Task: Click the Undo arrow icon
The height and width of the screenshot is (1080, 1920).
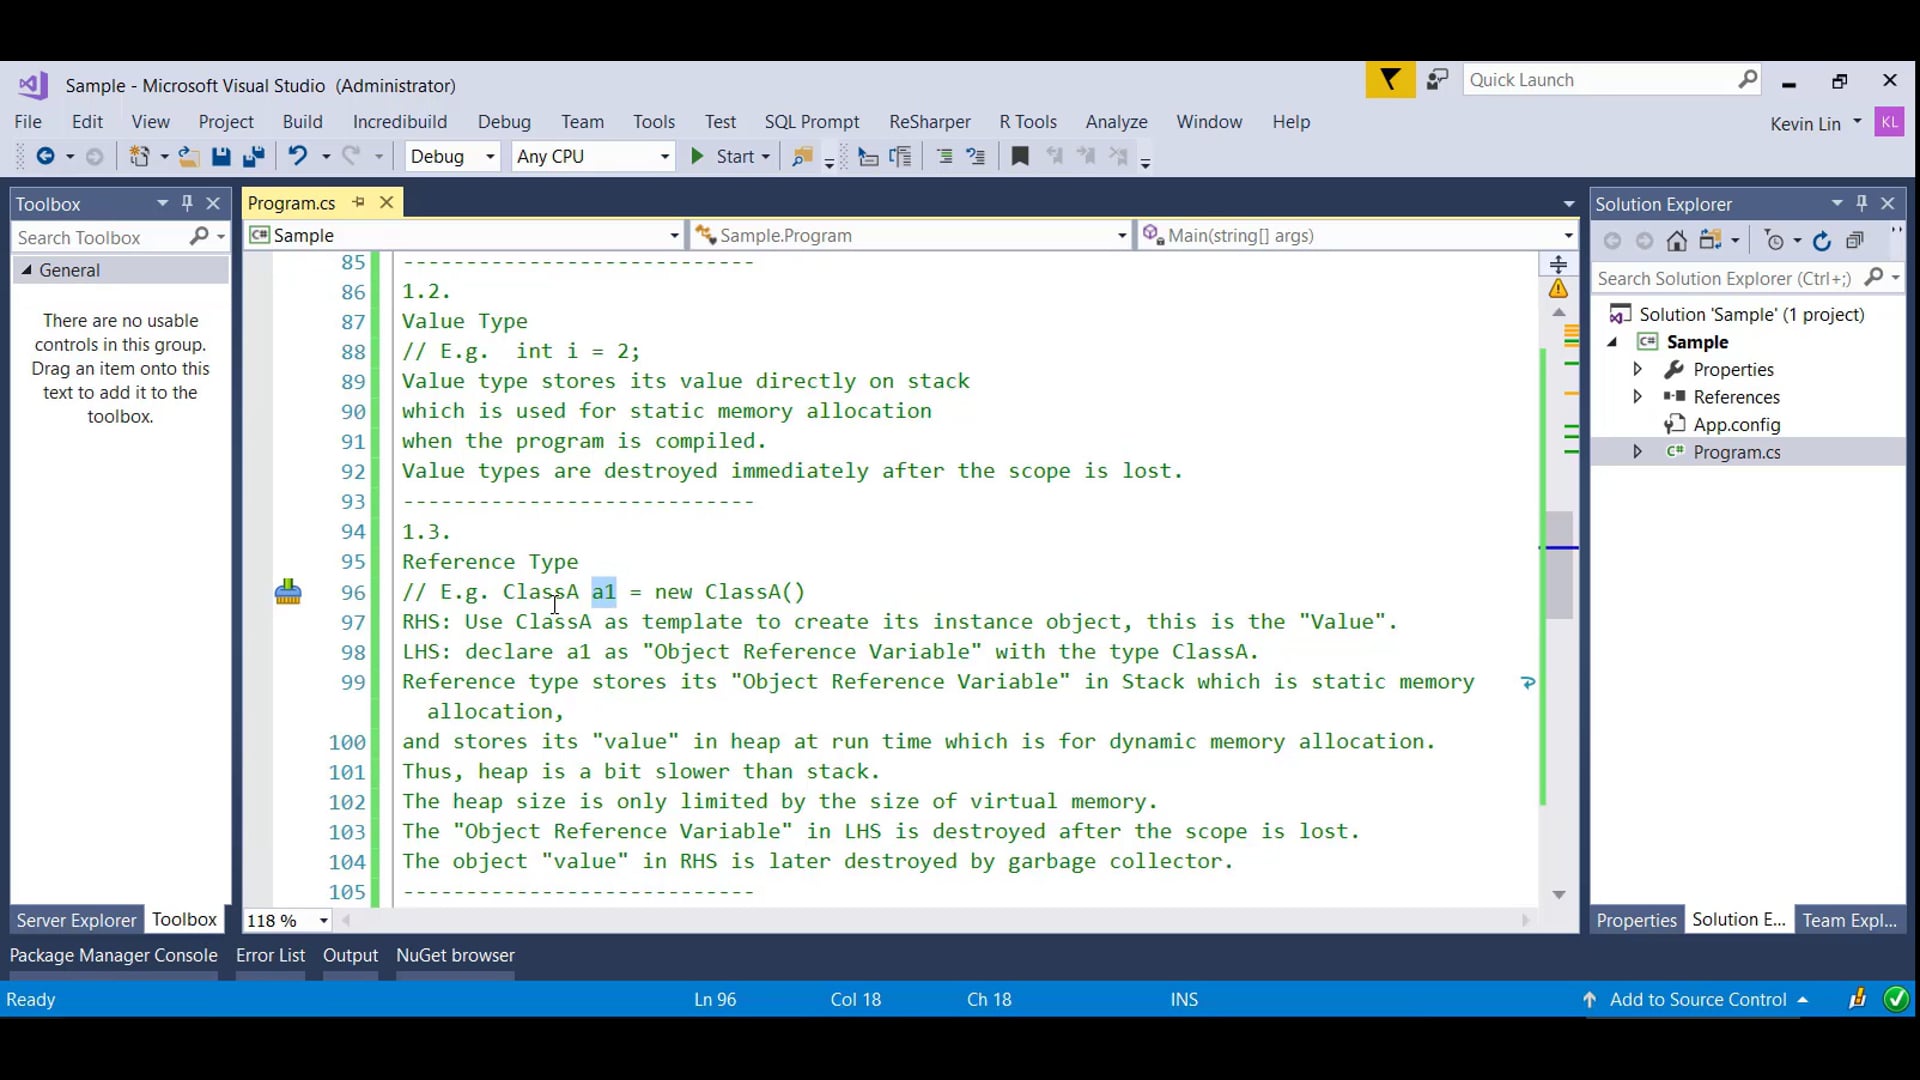Action: pyautogui.click(x=297, y=157)
